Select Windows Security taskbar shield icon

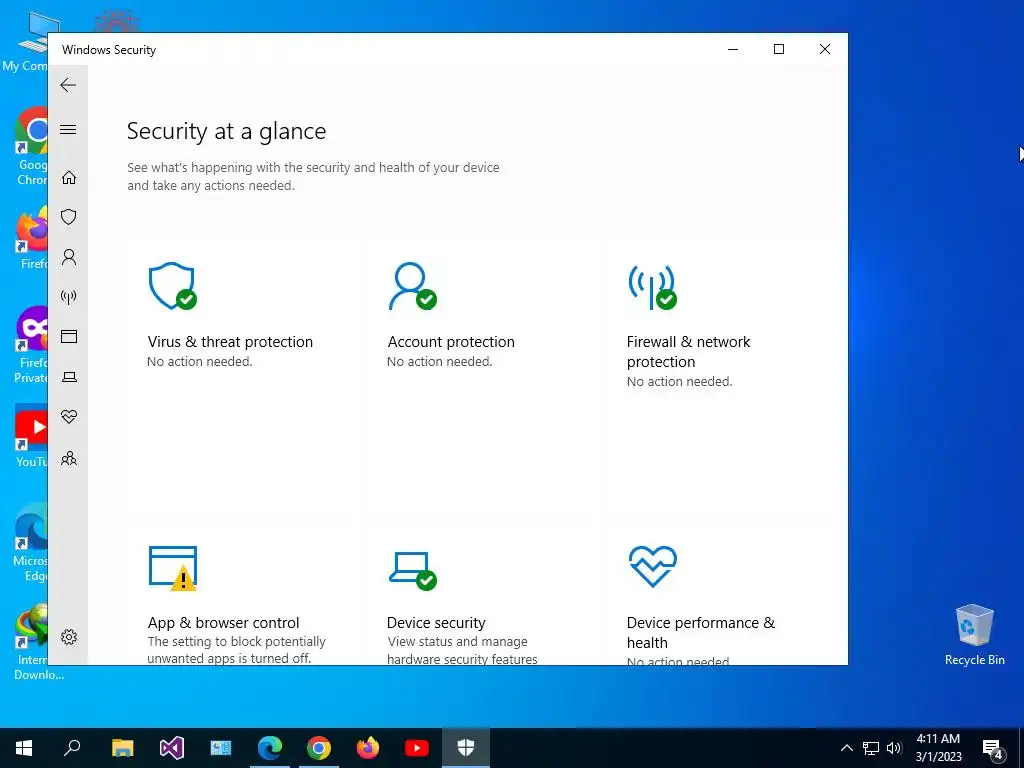tap(466, 748)
